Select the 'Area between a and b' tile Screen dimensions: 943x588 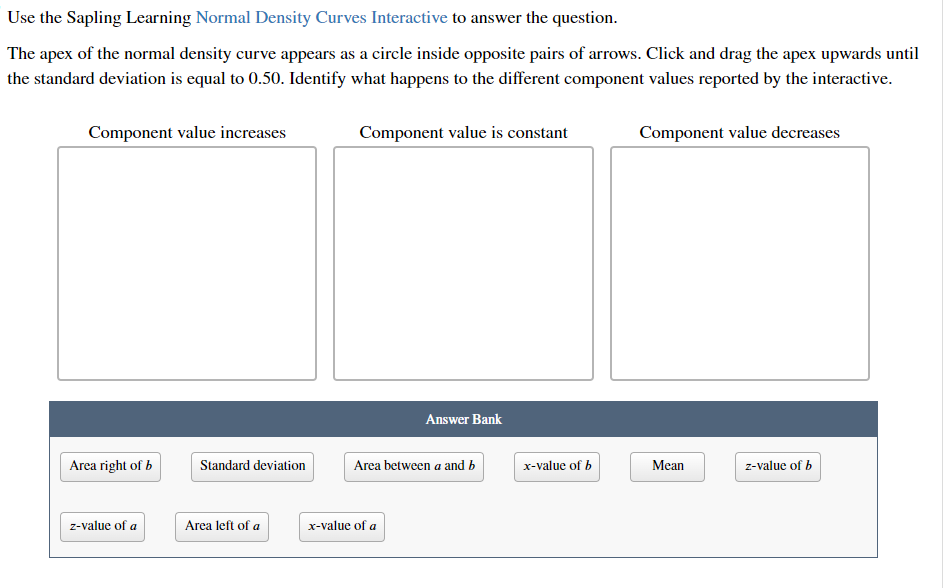point(413,466)
